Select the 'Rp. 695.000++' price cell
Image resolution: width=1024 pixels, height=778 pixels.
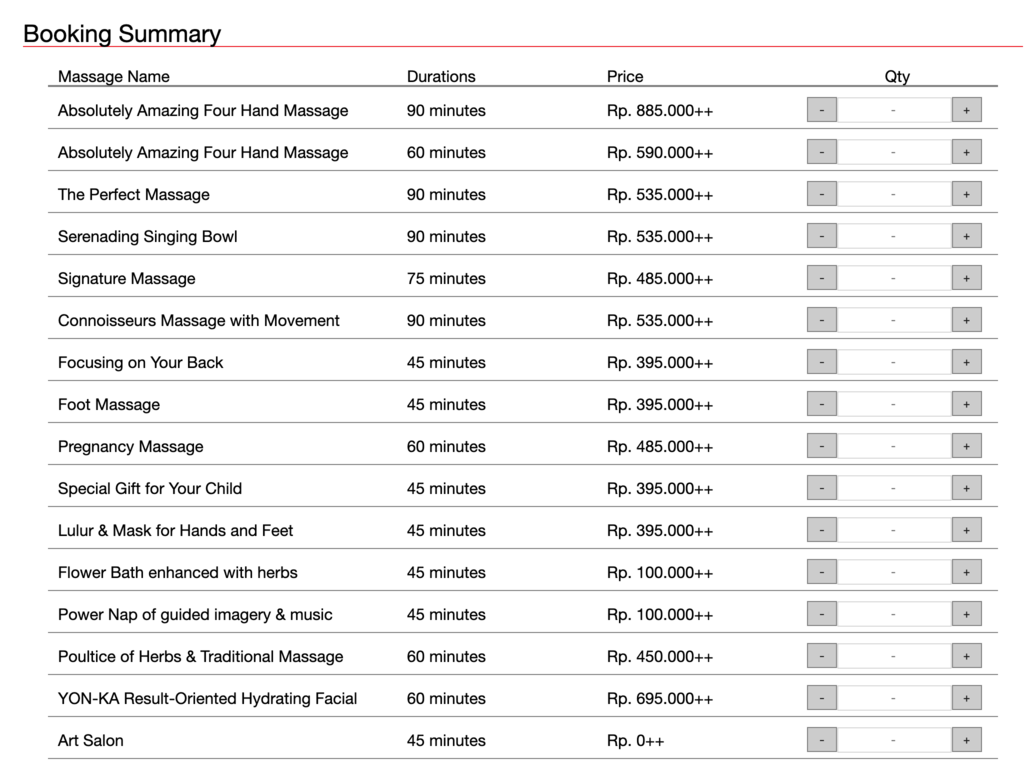(x=660, y=698)
